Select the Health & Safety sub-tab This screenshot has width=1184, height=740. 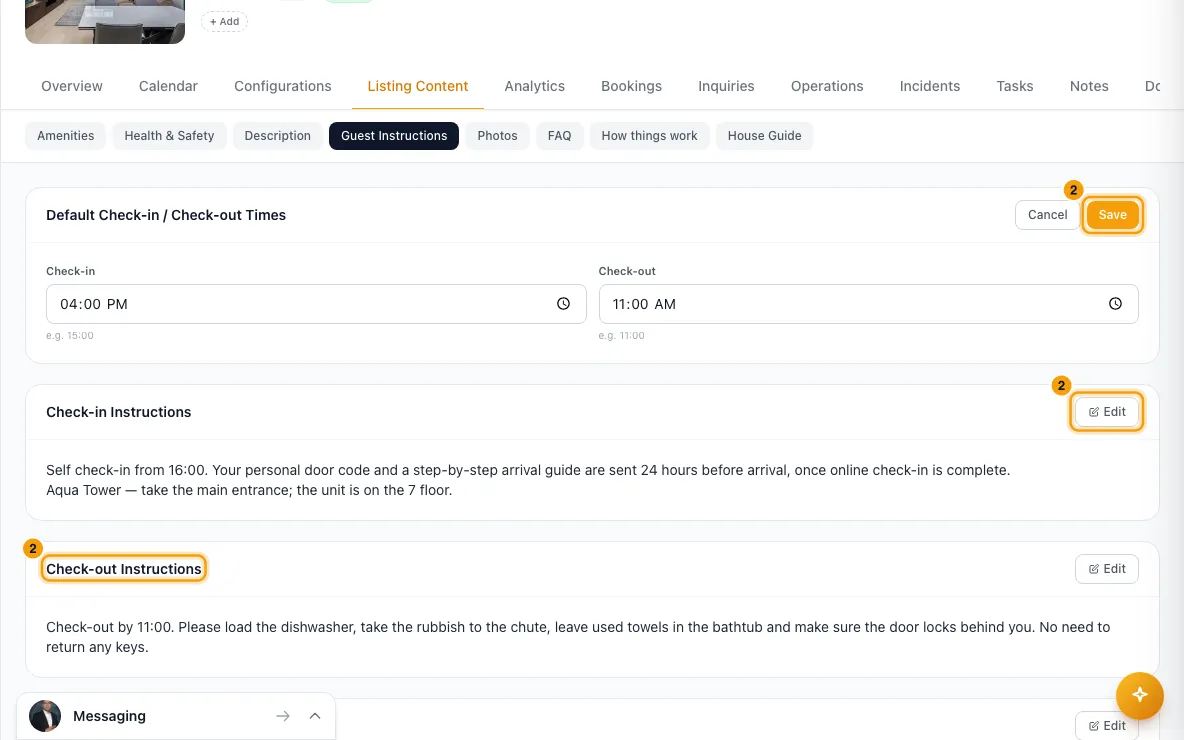coord(169,136)
